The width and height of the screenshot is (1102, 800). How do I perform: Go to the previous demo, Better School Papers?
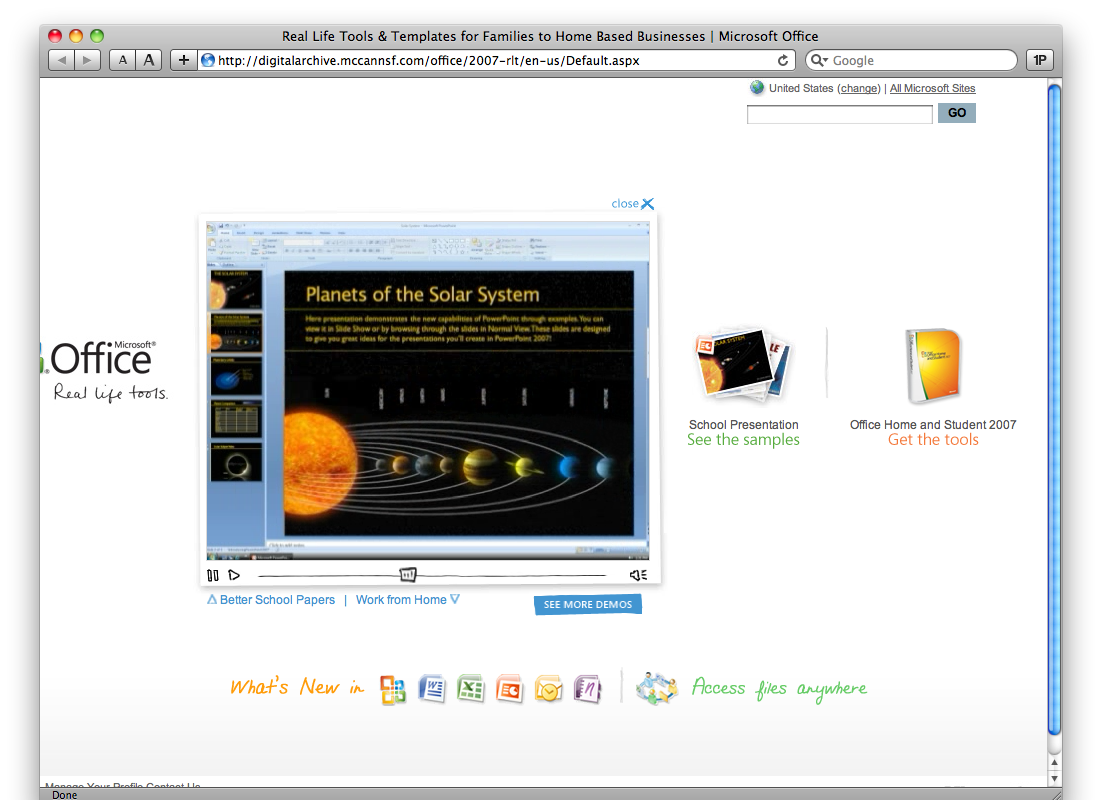tap(271, 600)
